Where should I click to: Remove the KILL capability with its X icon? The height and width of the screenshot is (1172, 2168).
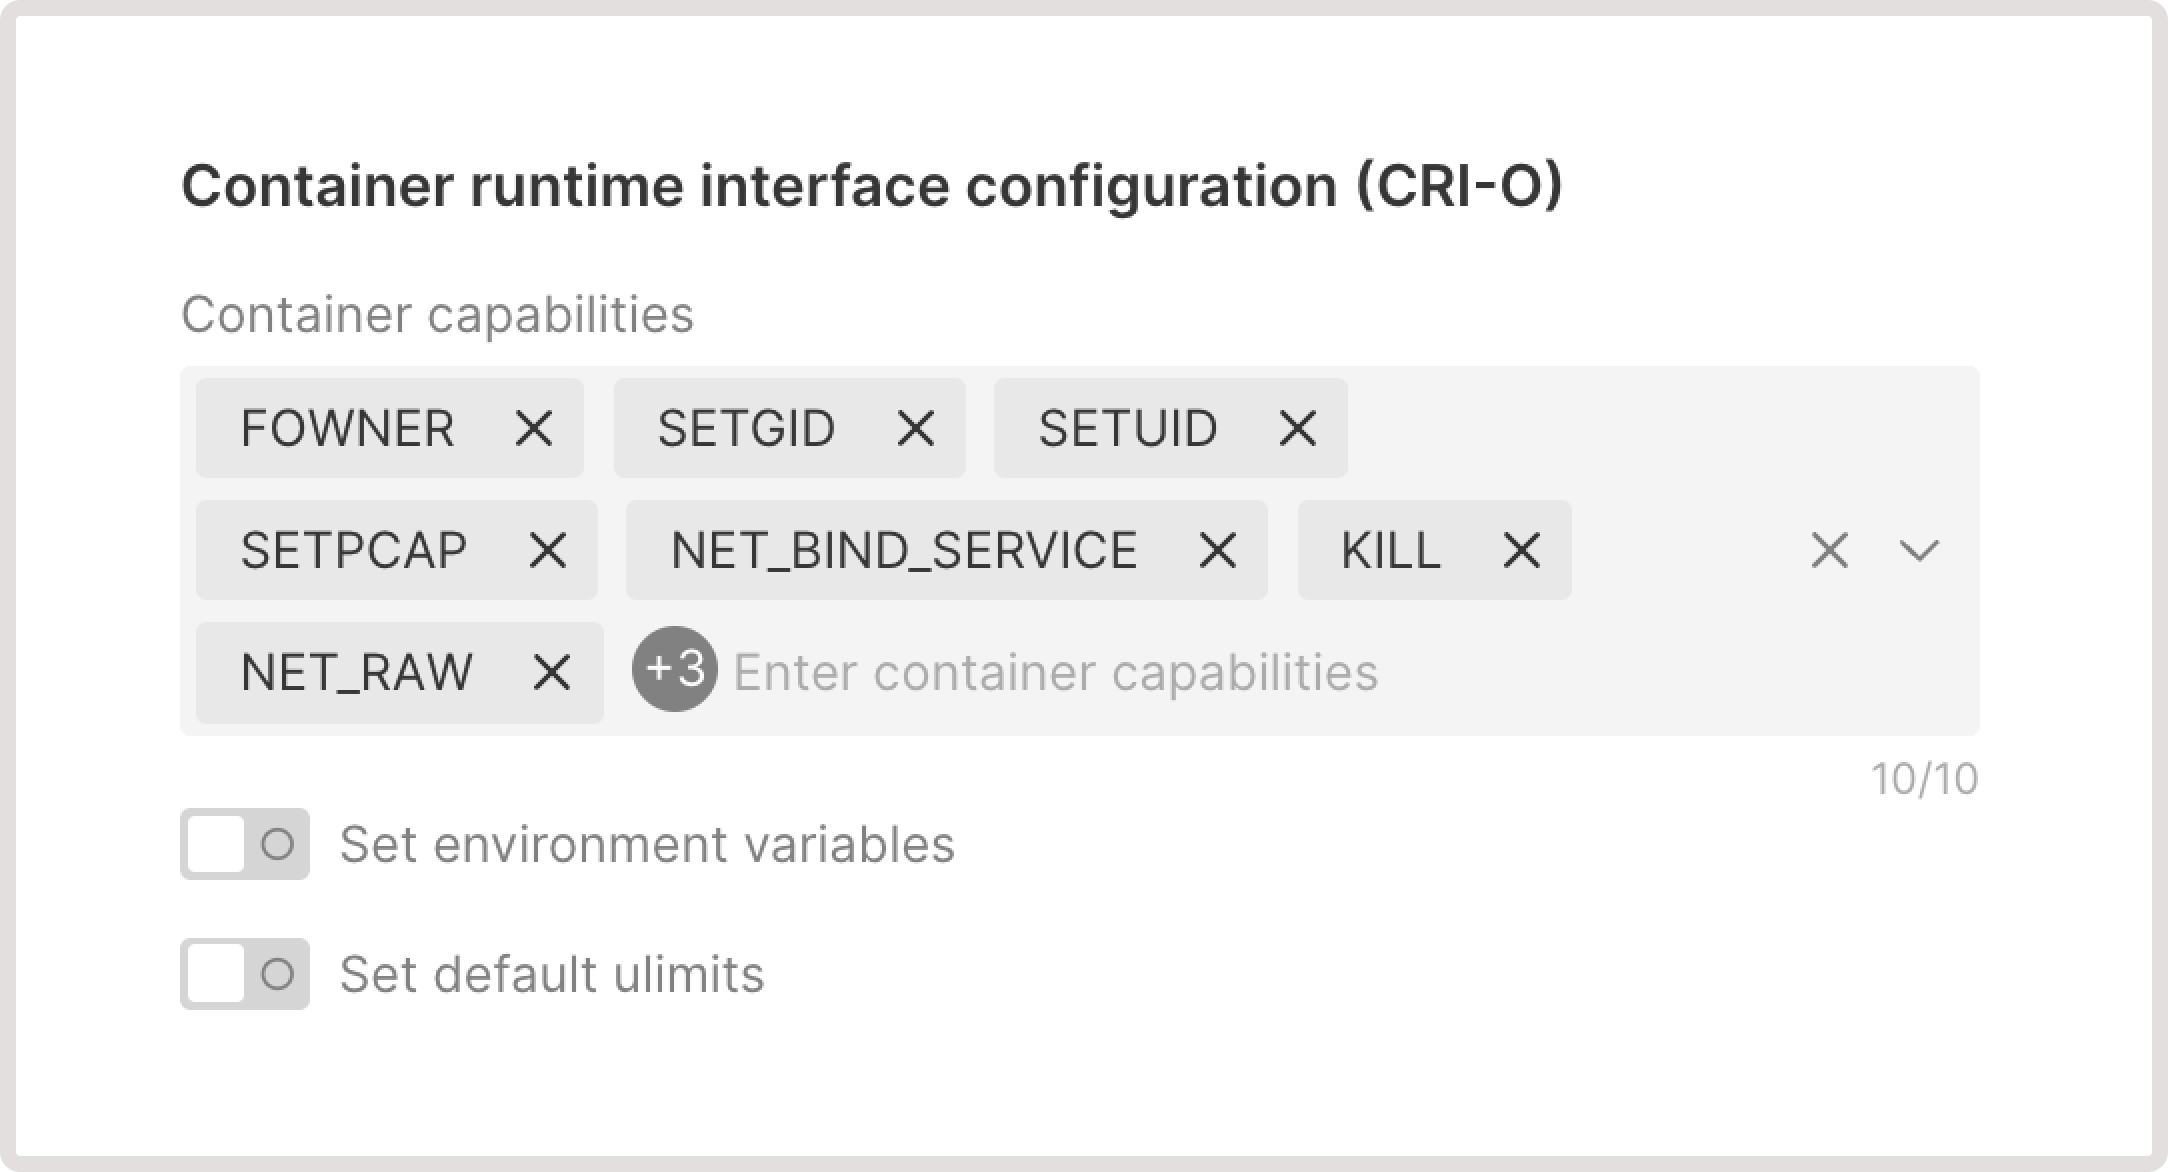point(1521,550)
